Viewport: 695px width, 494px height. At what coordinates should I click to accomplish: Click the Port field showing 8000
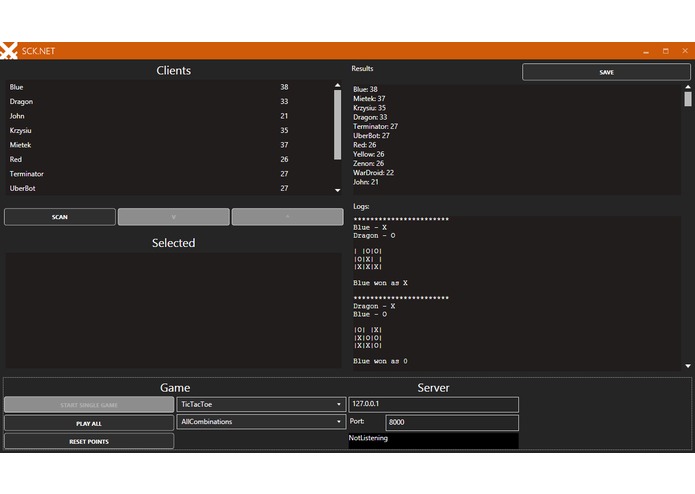tap(452, 422)
